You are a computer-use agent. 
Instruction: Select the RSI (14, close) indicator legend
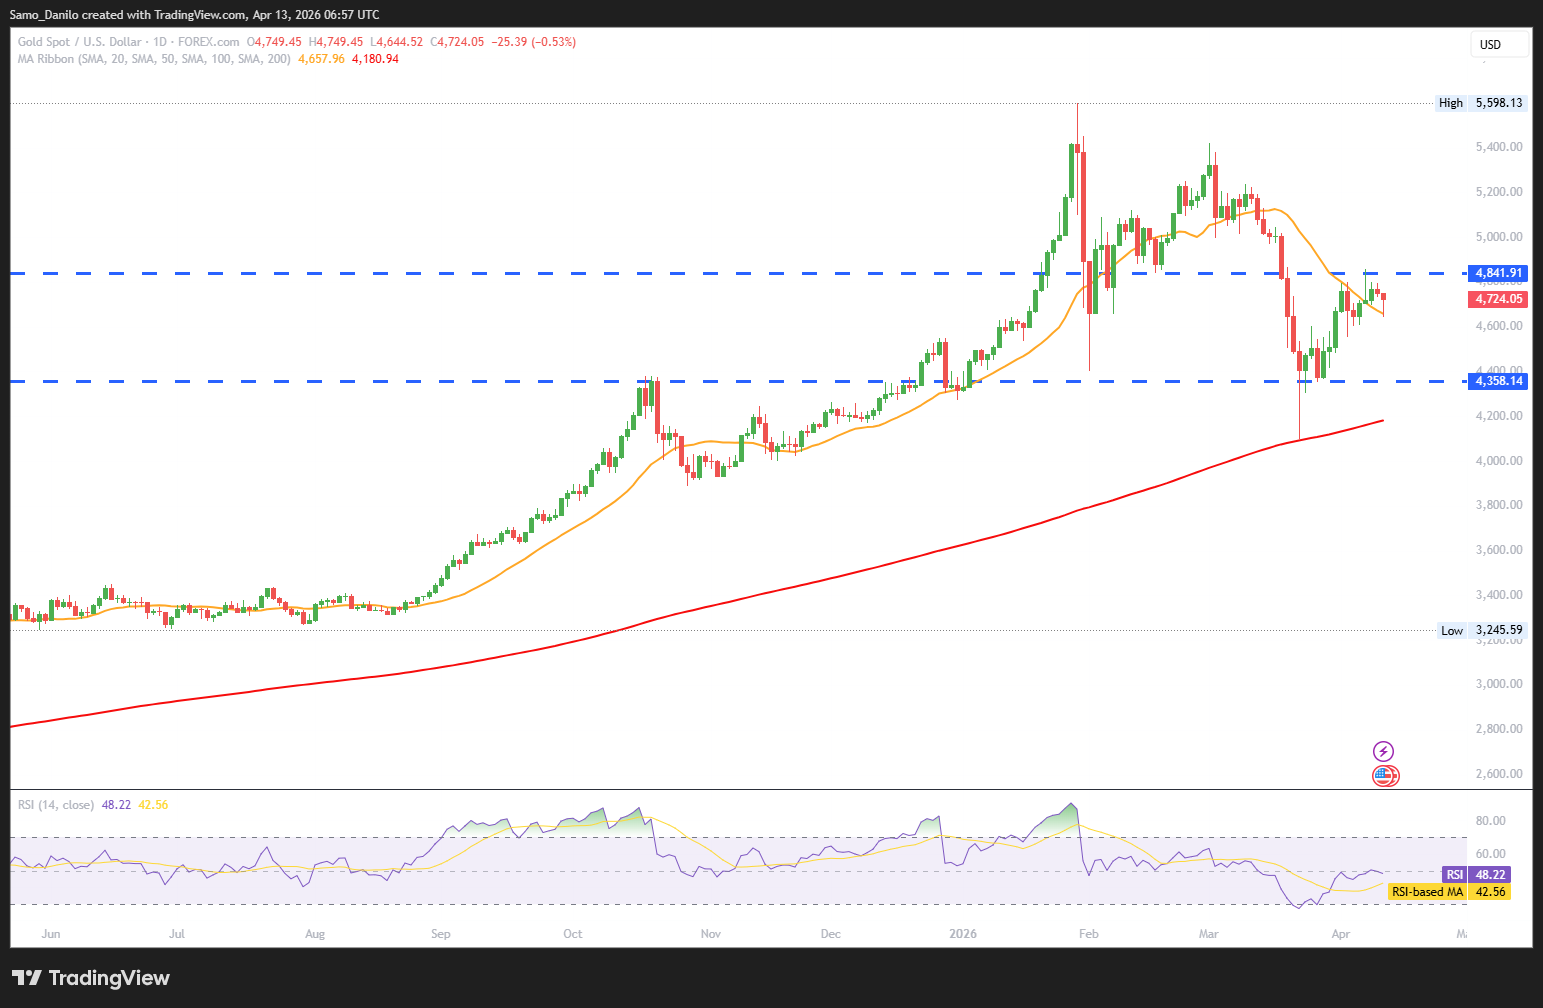pyautogui.click(x=56, y=805)
